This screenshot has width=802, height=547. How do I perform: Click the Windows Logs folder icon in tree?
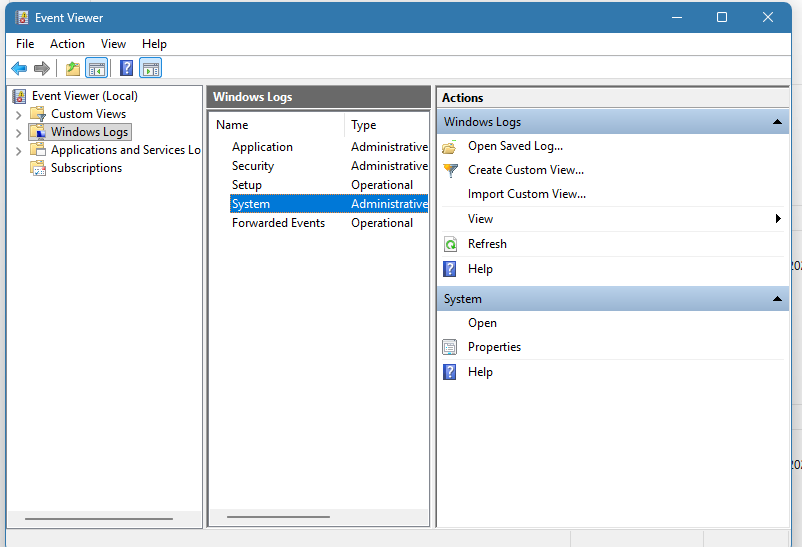pos(38,132)
